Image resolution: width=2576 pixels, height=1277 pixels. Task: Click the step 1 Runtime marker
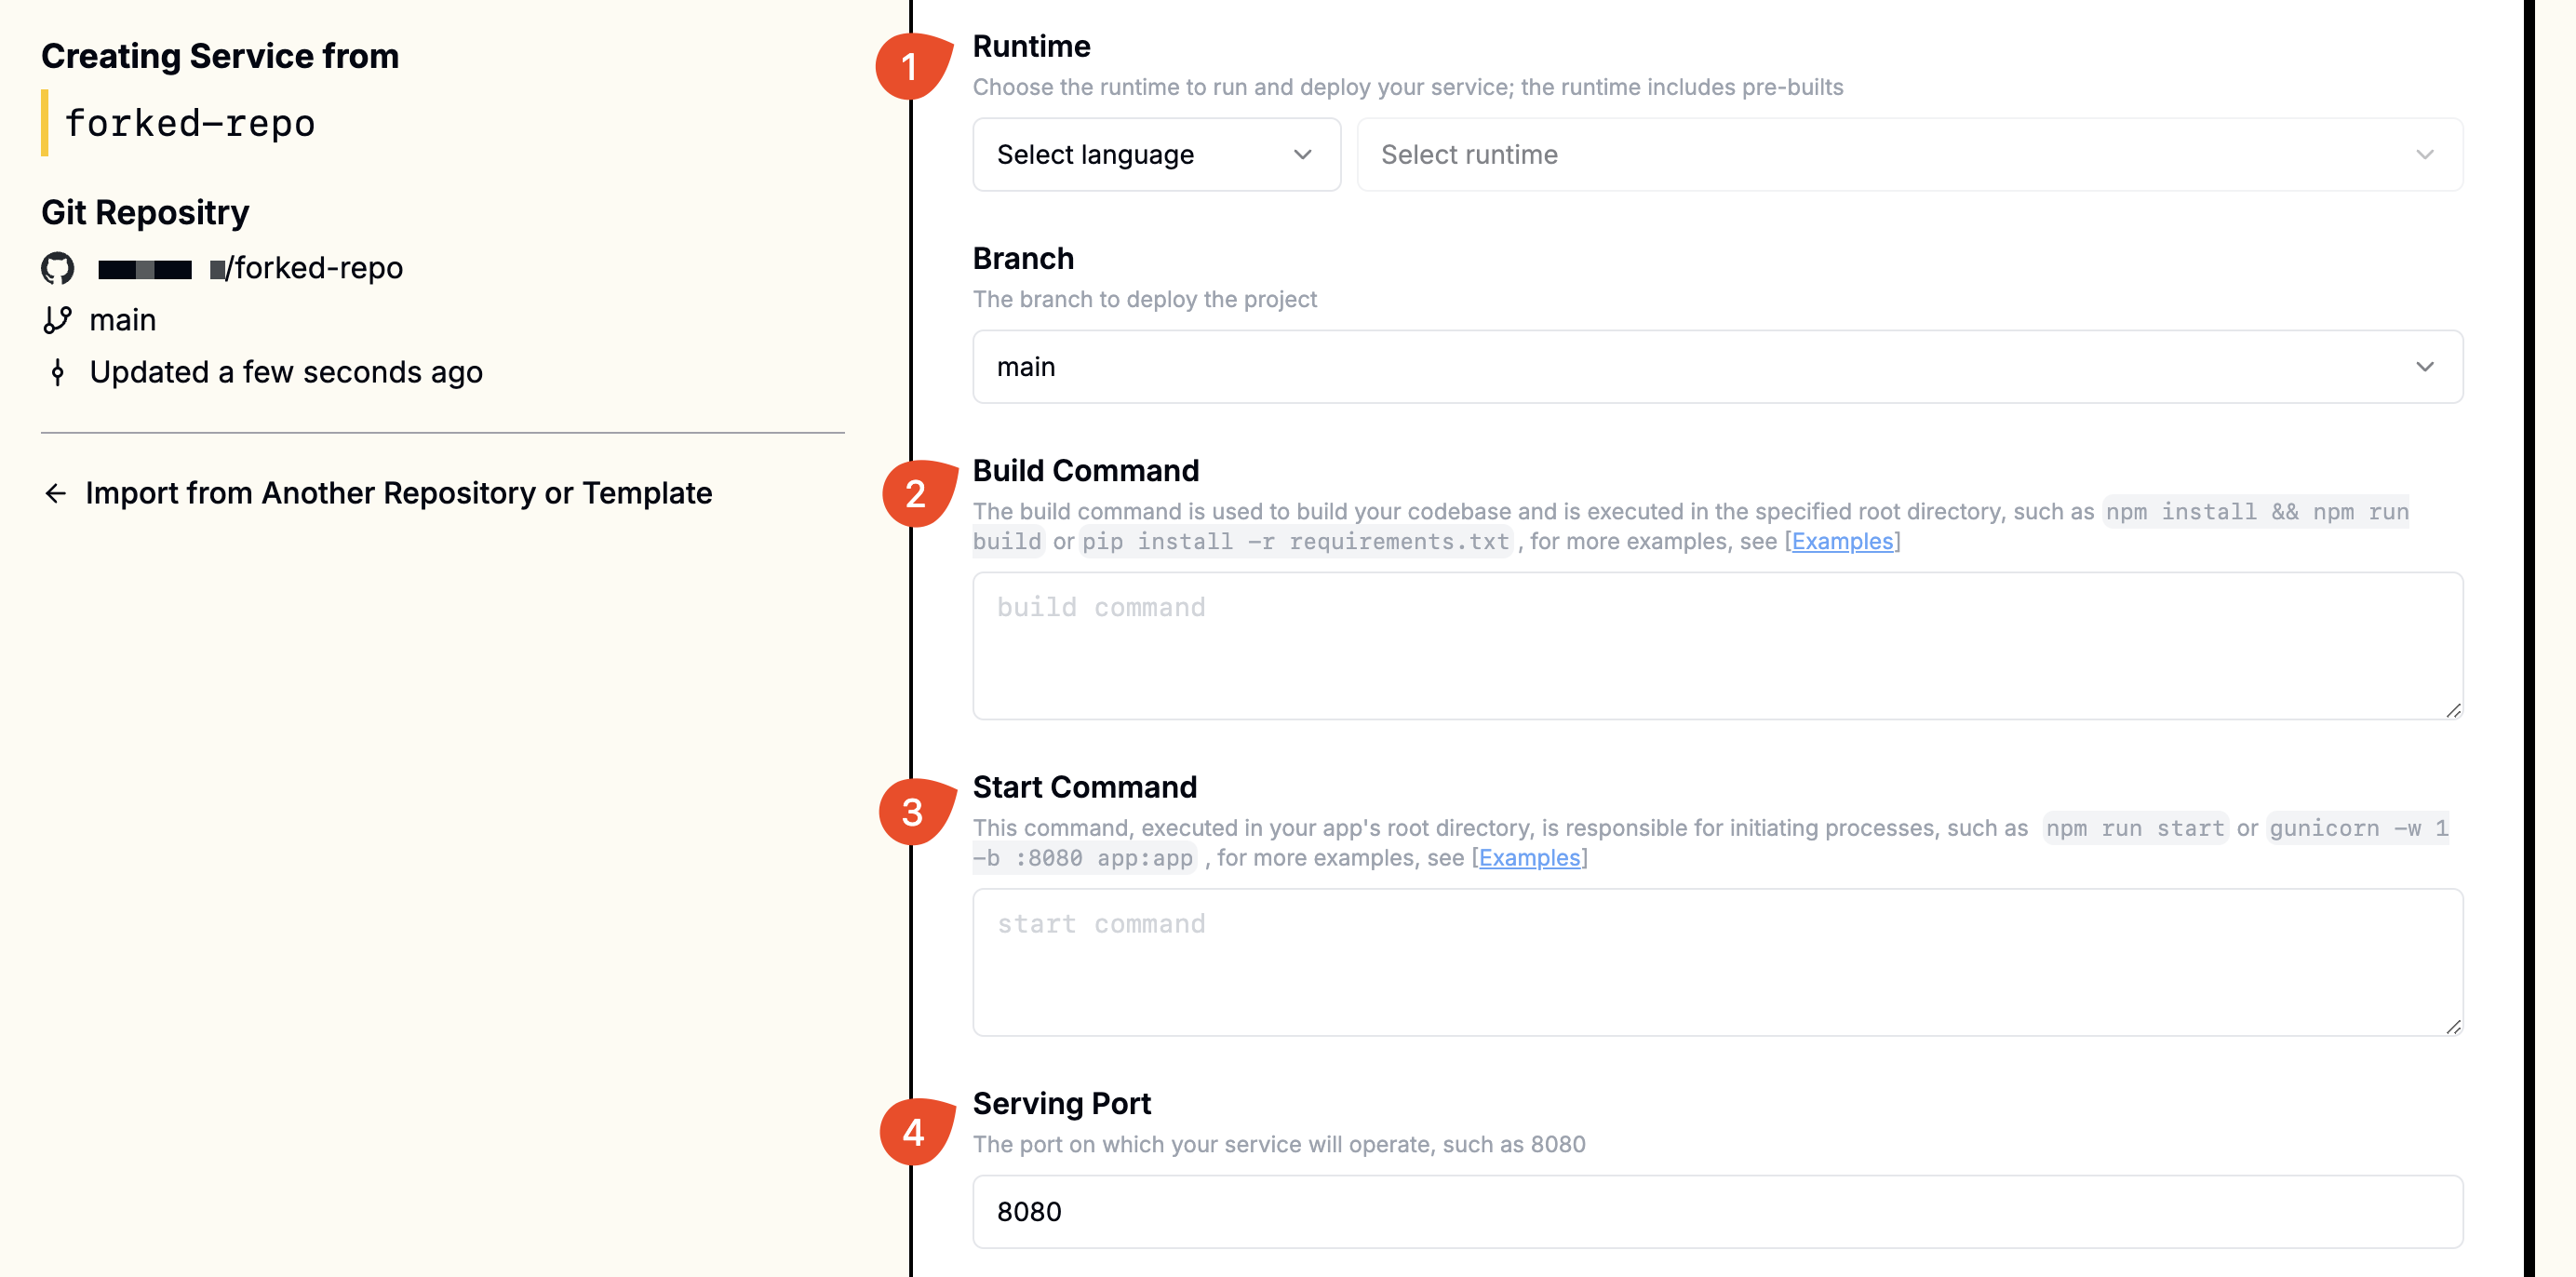[x=909, y=66]
